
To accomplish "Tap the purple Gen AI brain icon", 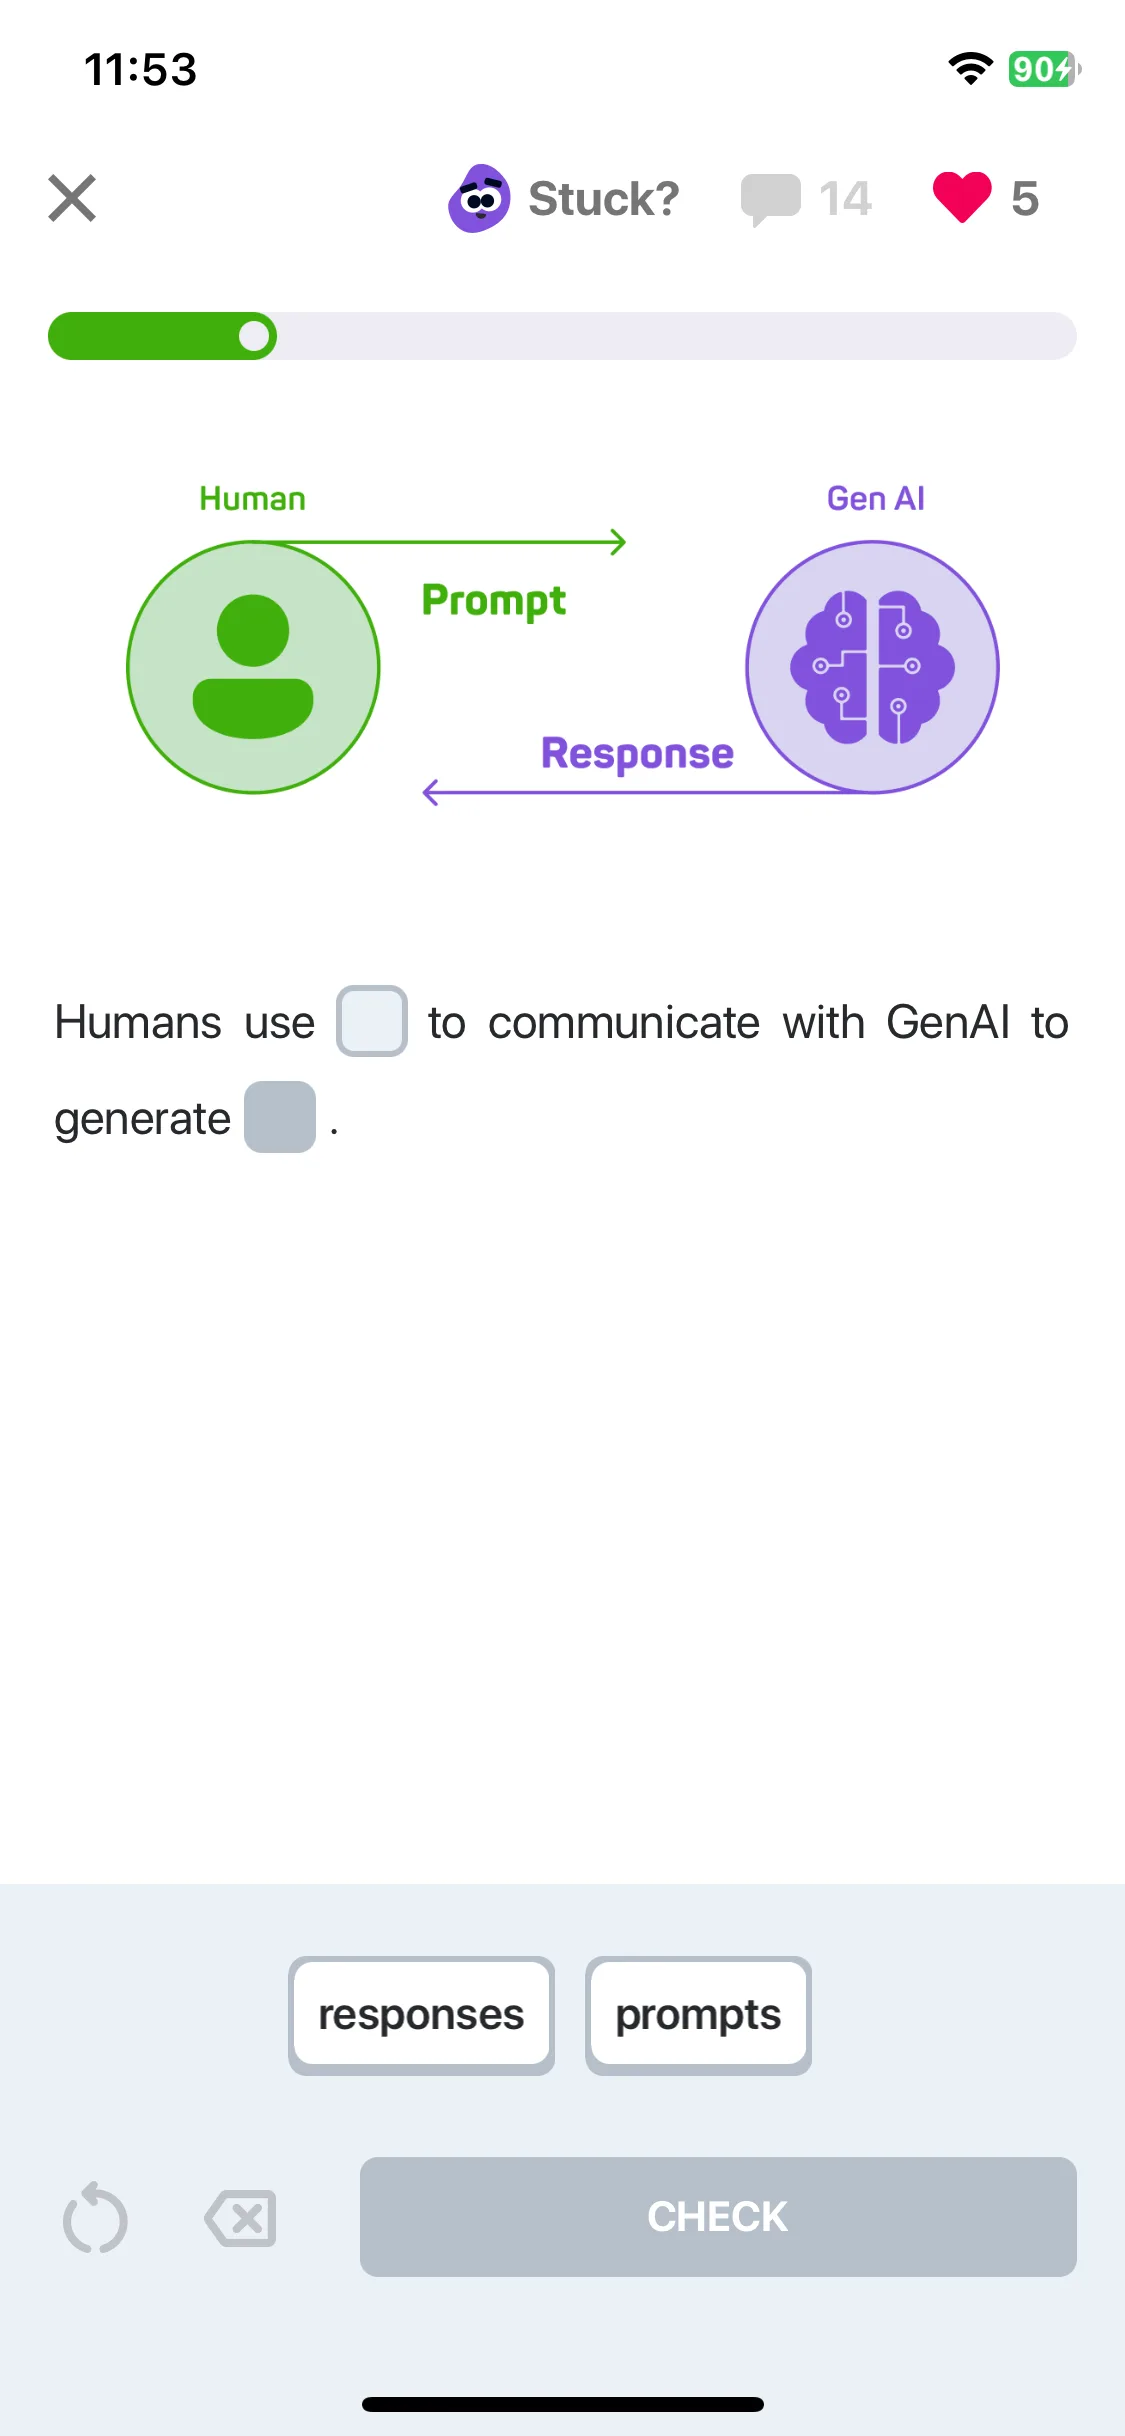I will [x=872, y=667].
